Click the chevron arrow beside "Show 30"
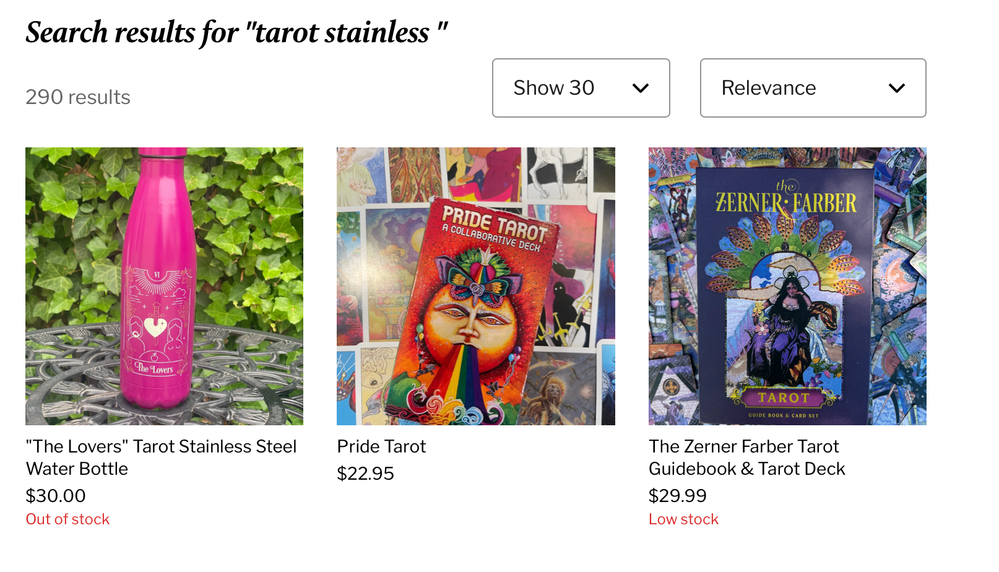 point(641,88)
